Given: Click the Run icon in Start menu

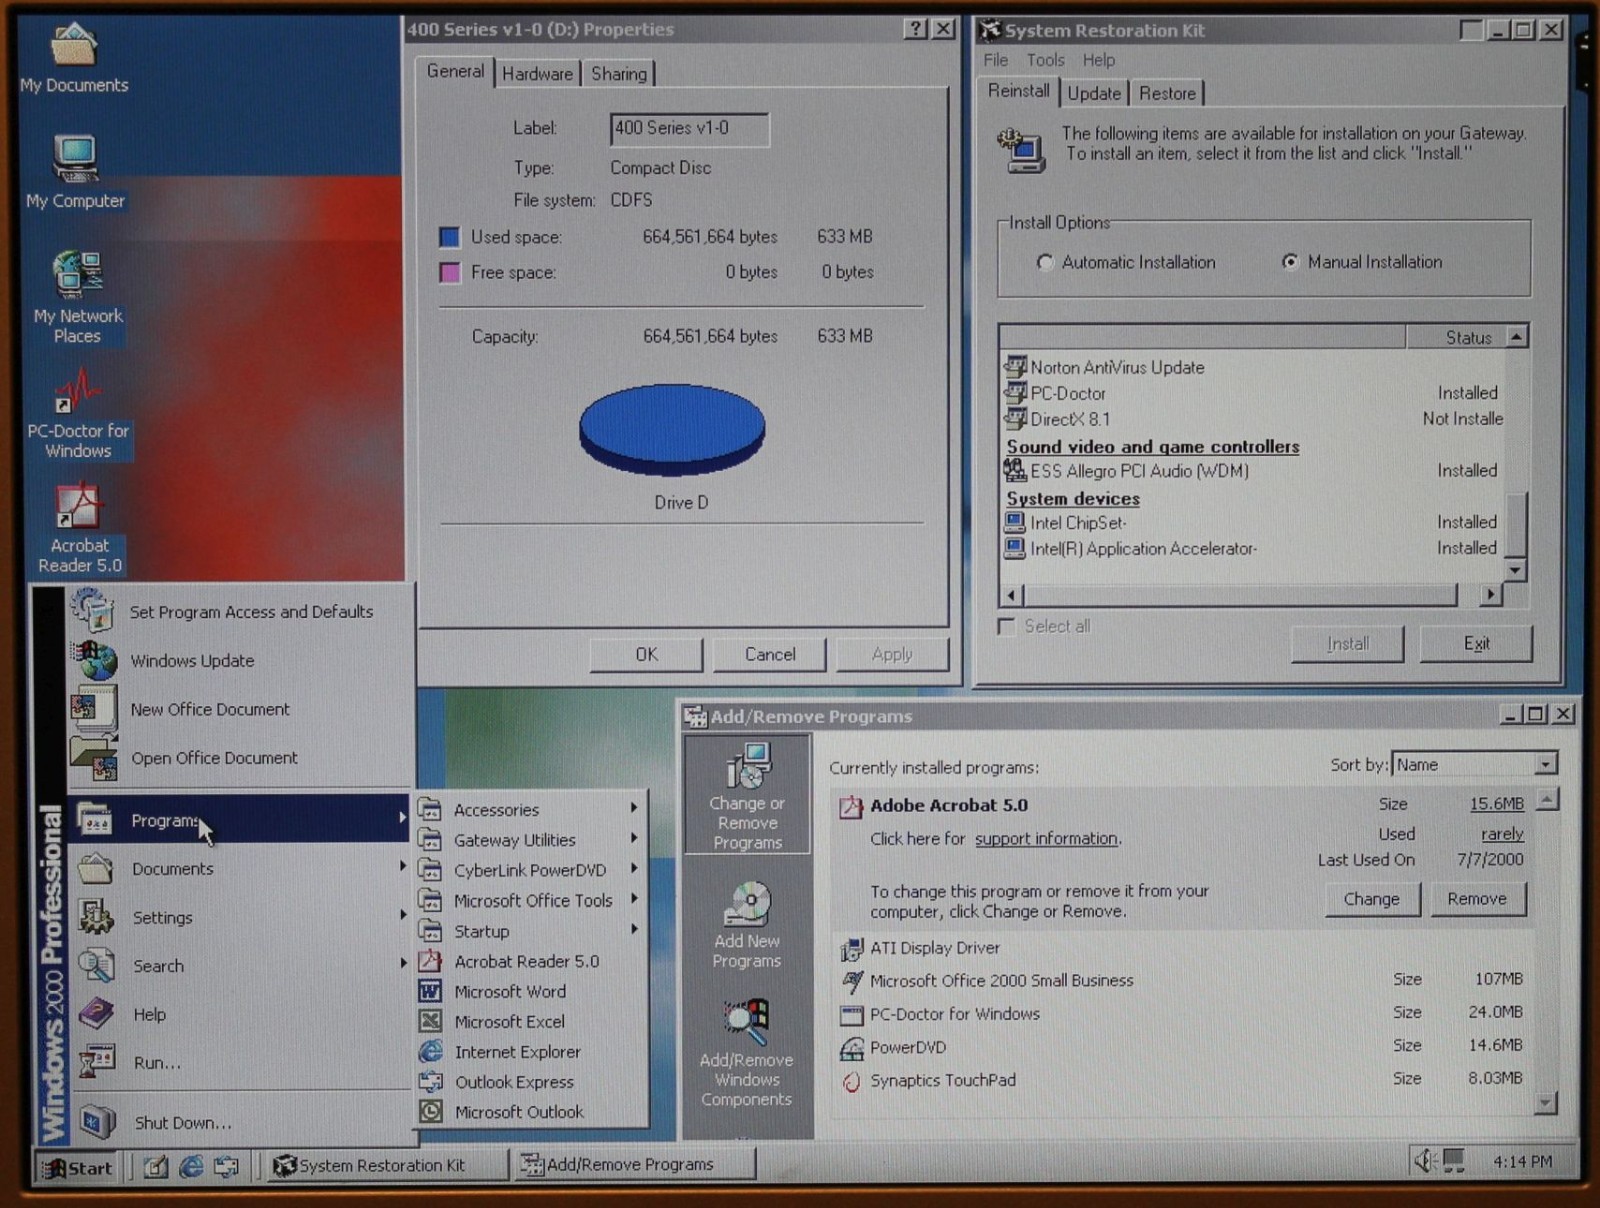Looking at the screenshot, I should tap(97, 1062).
